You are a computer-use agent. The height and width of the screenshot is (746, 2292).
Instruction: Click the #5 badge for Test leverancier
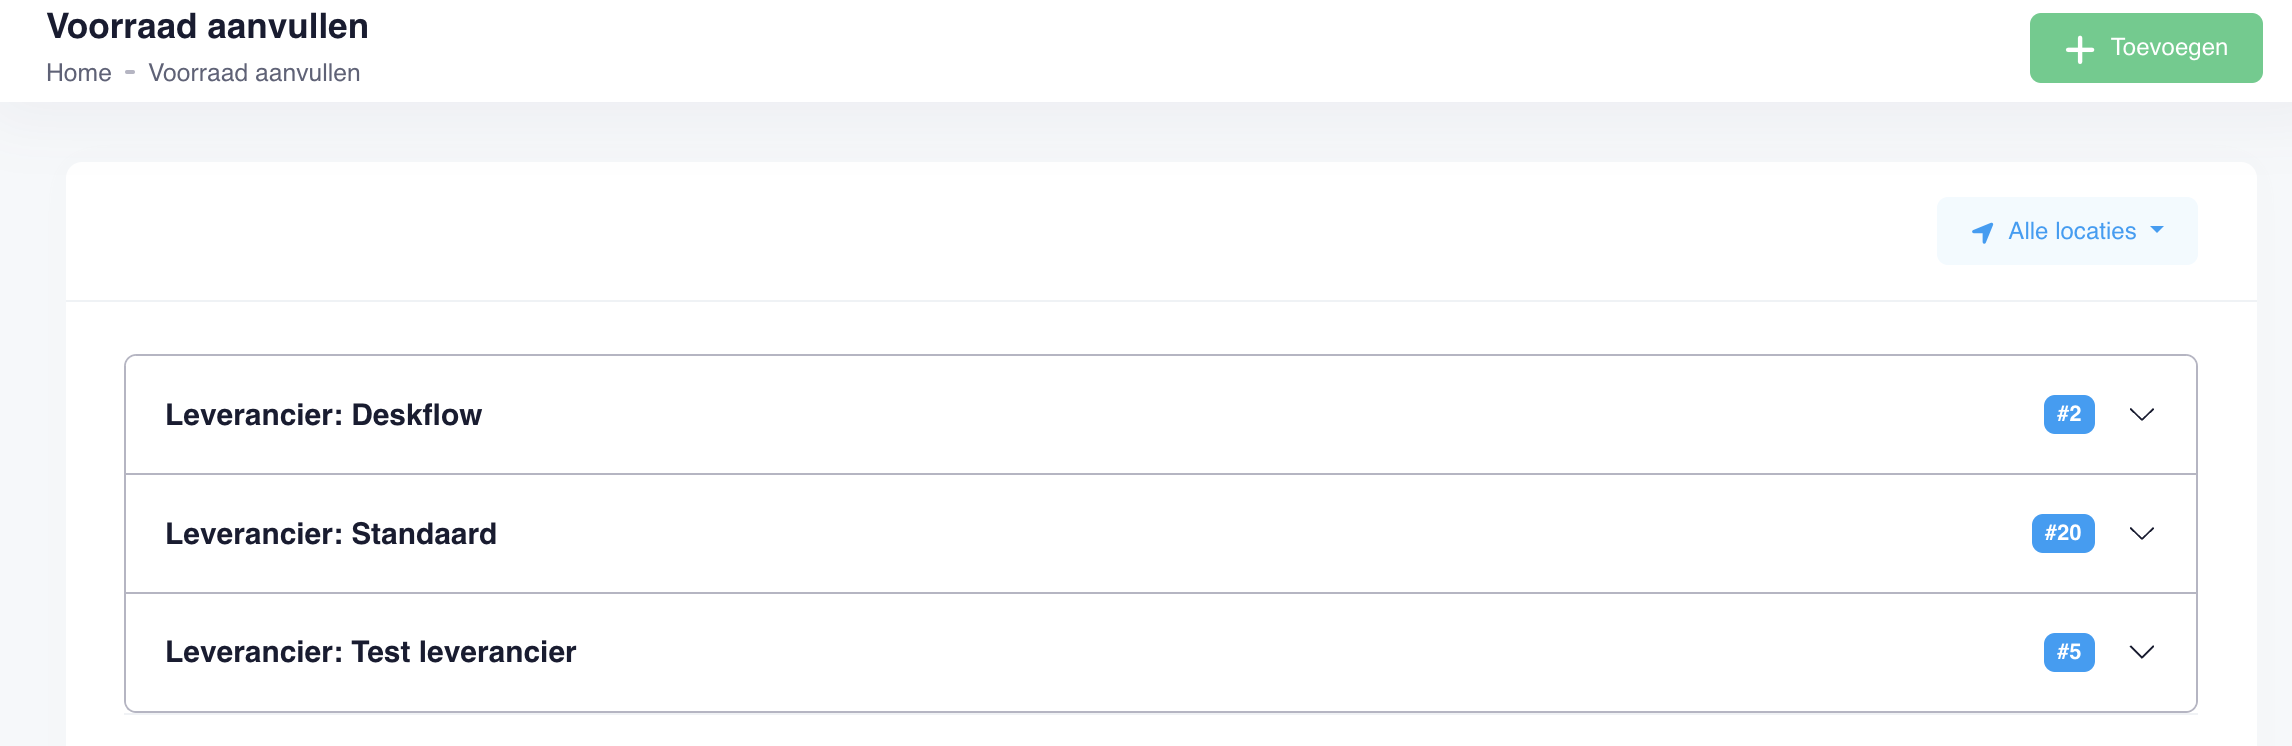(x=2069, y=652)
